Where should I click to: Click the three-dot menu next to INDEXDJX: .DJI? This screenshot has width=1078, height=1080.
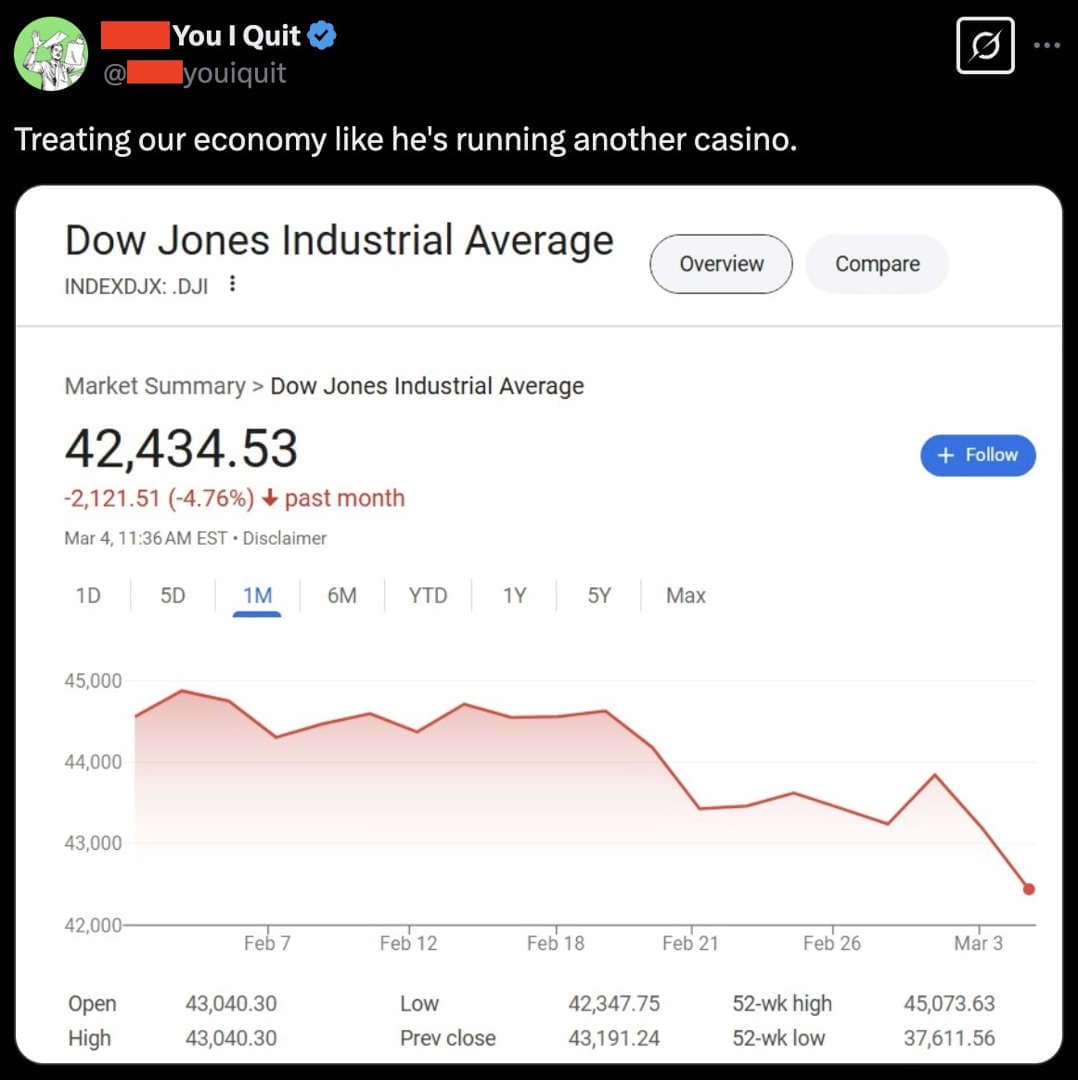pyautogui.click(x=232, y=284)
